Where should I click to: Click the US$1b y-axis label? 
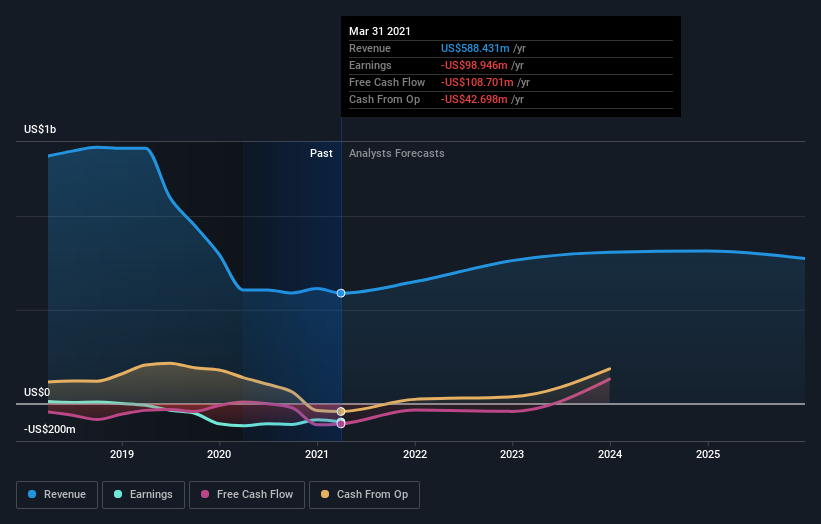pos(40,129)
